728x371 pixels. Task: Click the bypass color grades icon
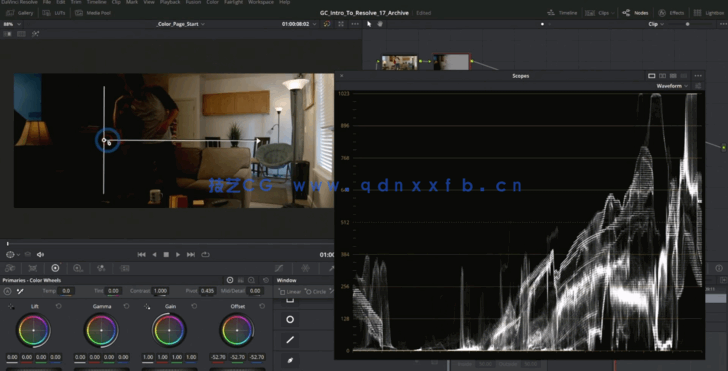pos(327,24)
